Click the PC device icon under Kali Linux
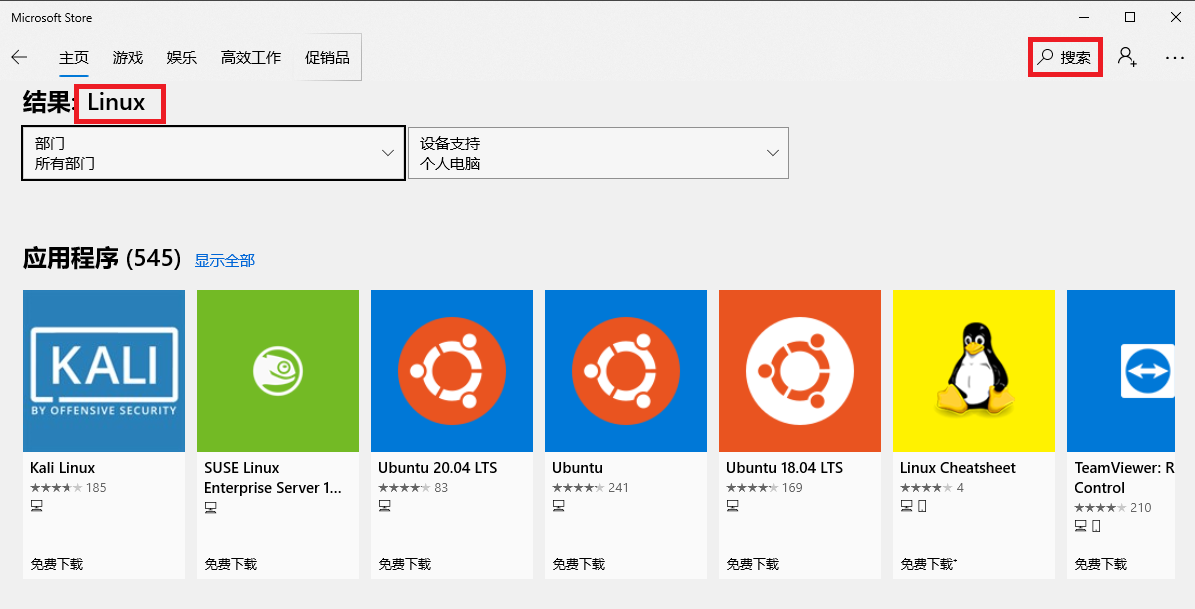Screen dimensions: 1195x609 click(37, 506)
